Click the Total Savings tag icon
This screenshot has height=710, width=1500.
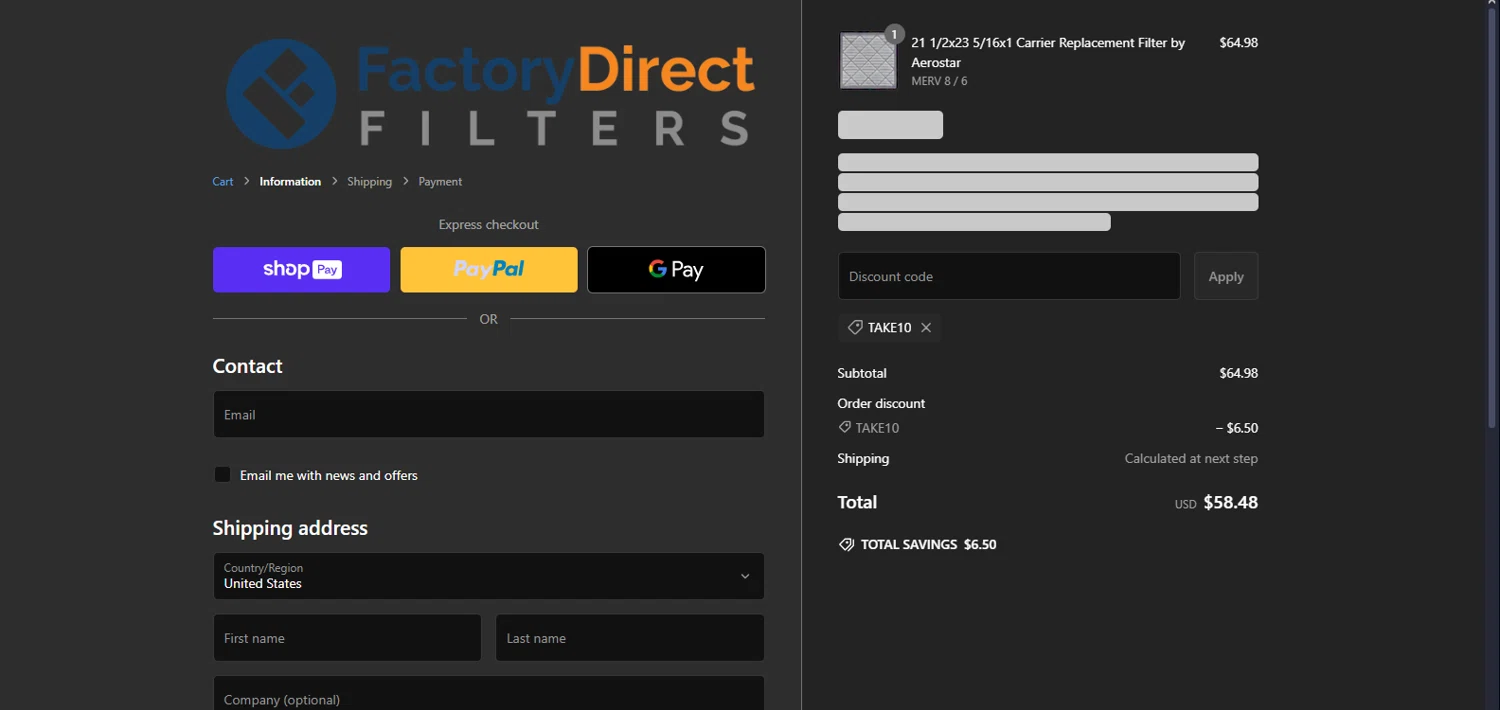[x=846, y=545]
